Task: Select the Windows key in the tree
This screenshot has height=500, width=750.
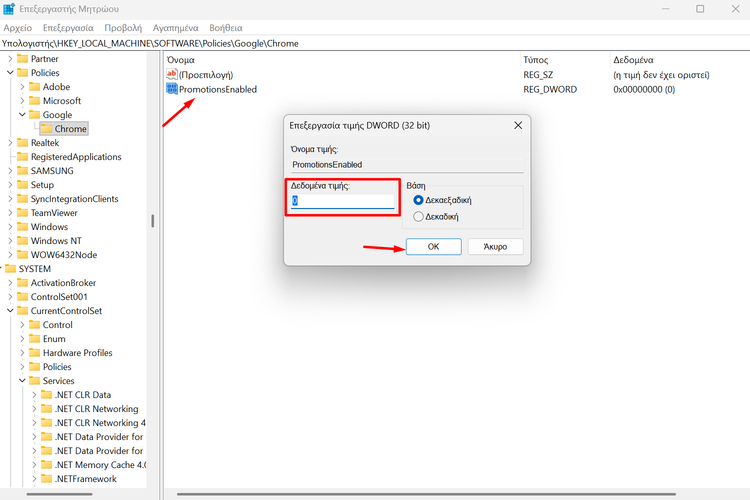Action: click(49, 227)
